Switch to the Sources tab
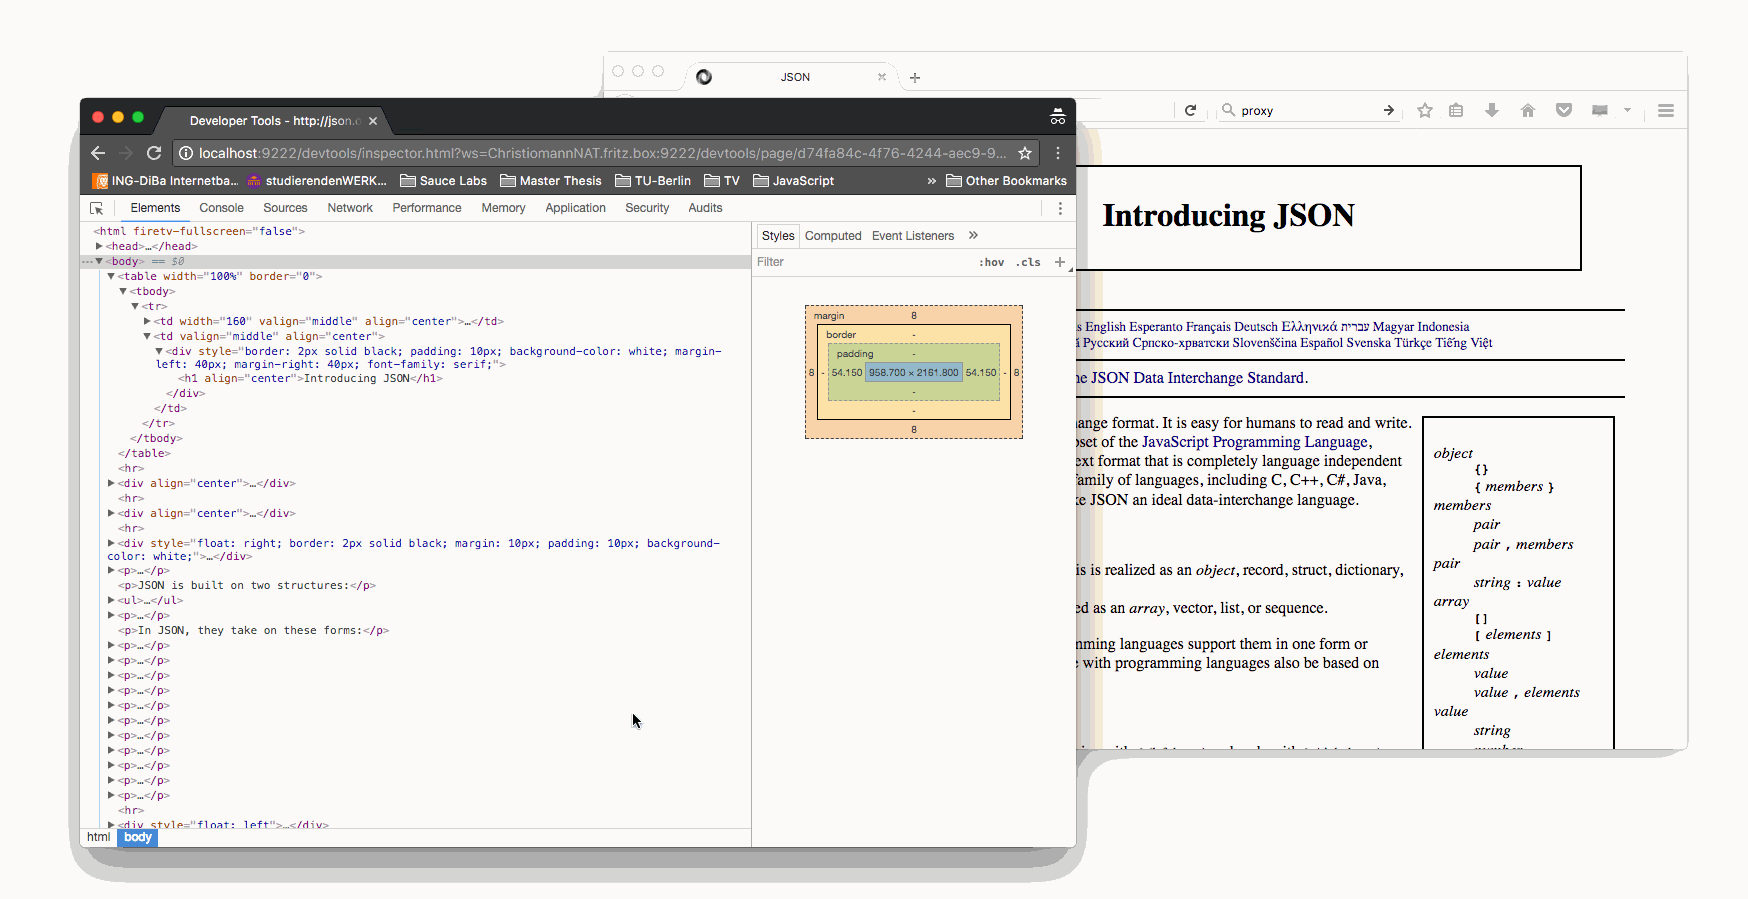Viewport: 1748px width, 899px height. pos(285,208)
